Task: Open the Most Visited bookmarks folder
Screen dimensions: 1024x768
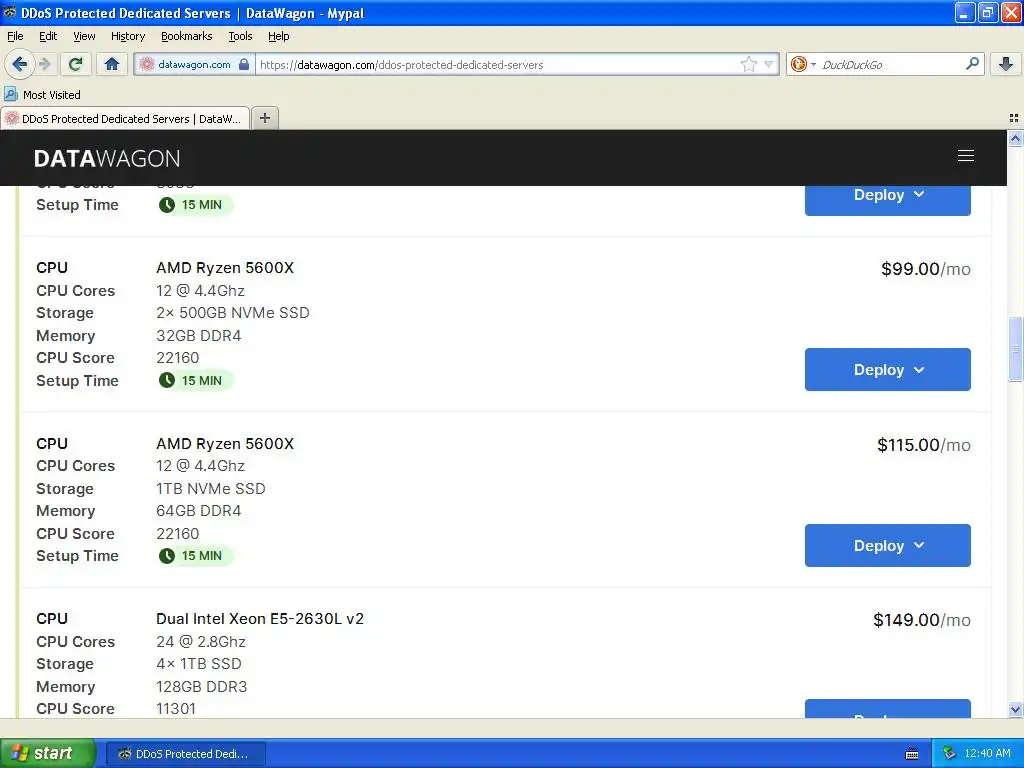Action: [x=43, y=95]
